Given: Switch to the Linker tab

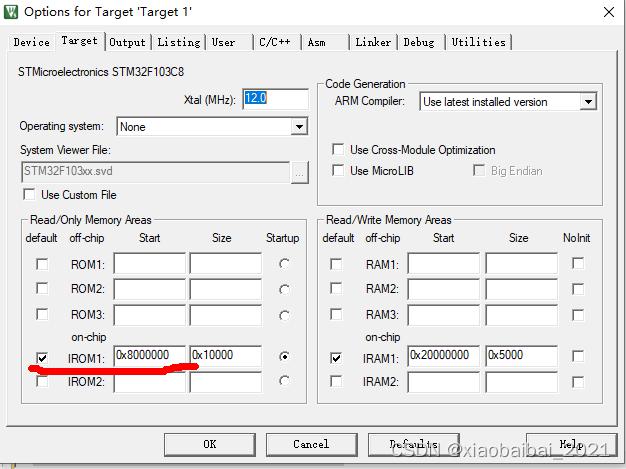Looking at the screenshot, I should [373, 42].
